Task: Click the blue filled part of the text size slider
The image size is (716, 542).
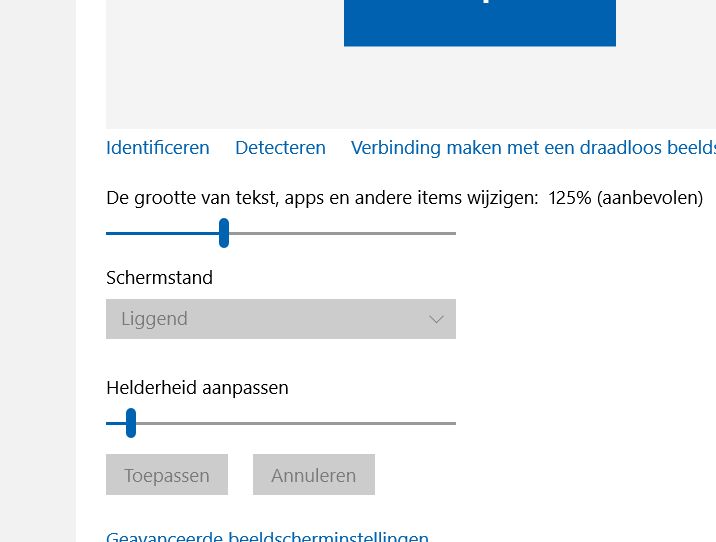Action: pyautogui.click(x=162, y=233)
